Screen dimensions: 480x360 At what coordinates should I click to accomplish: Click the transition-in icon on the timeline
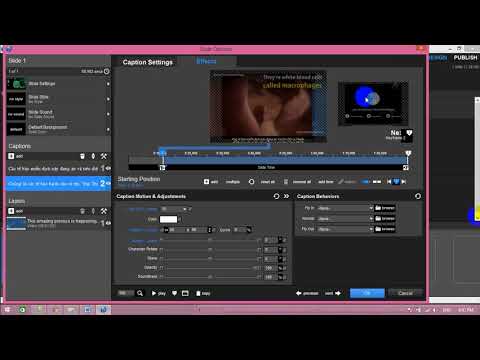tap(162, 167)
